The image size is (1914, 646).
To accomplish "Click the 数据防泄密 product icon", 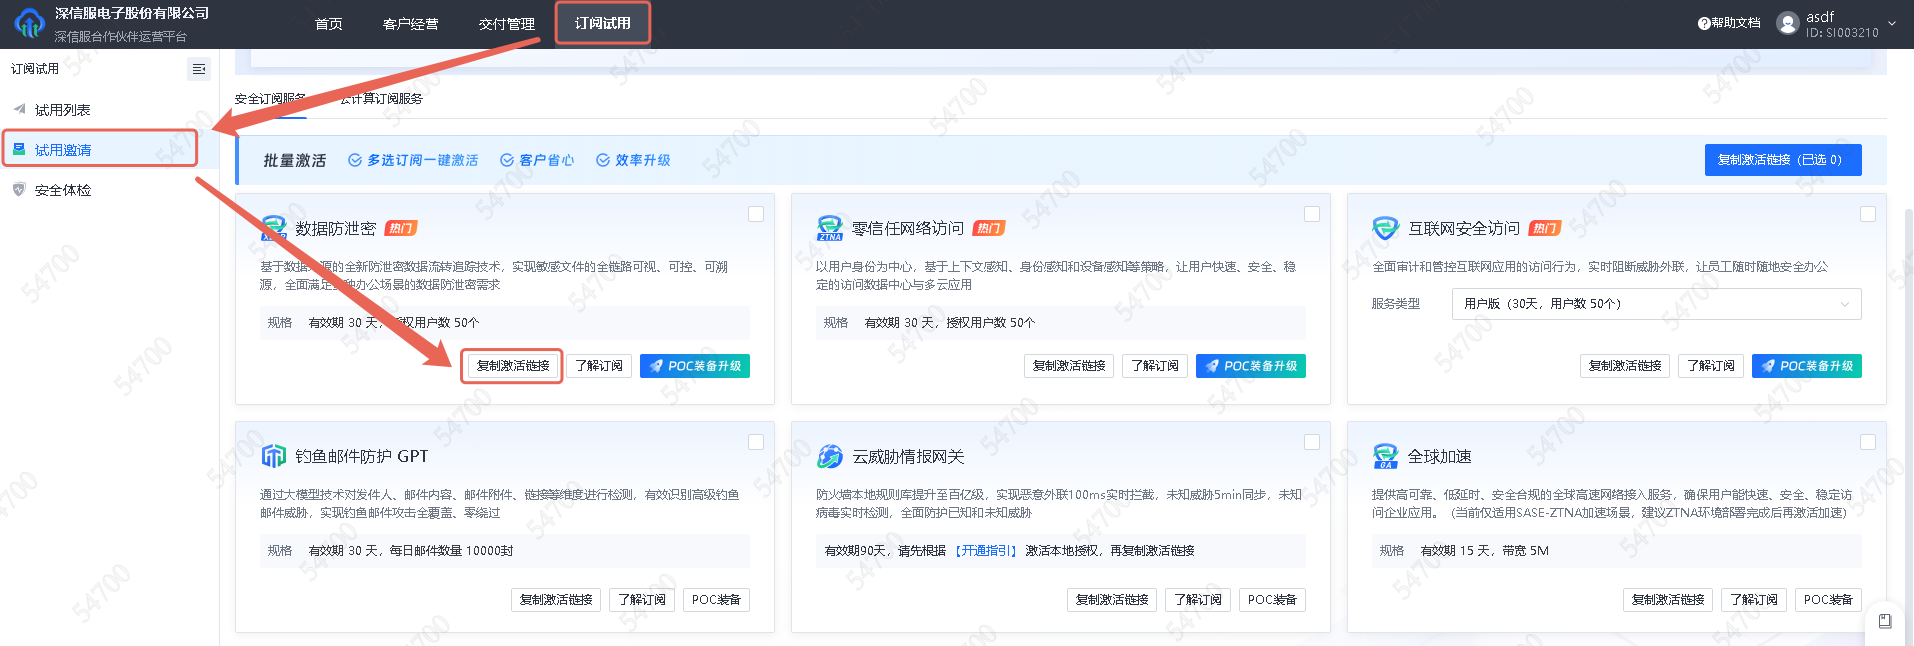I will (x=273, y=228).
